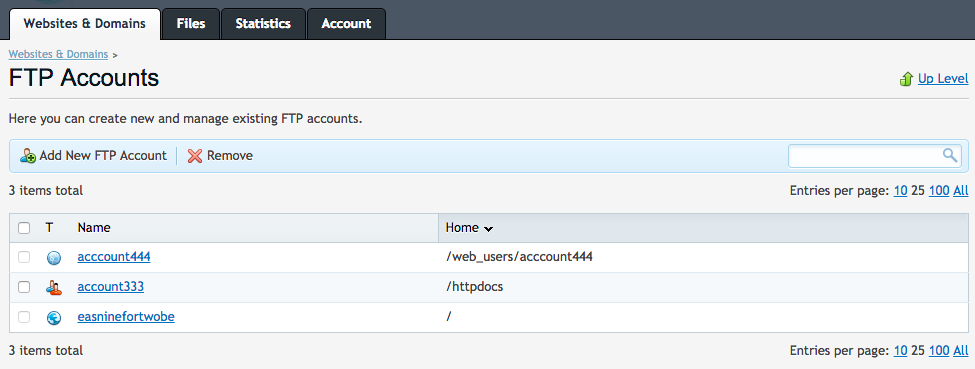Tick the checkbox for easninefortwobe
Image resolution: width=975 pixels, height=369 pixels.
click(x=24, y=317)
